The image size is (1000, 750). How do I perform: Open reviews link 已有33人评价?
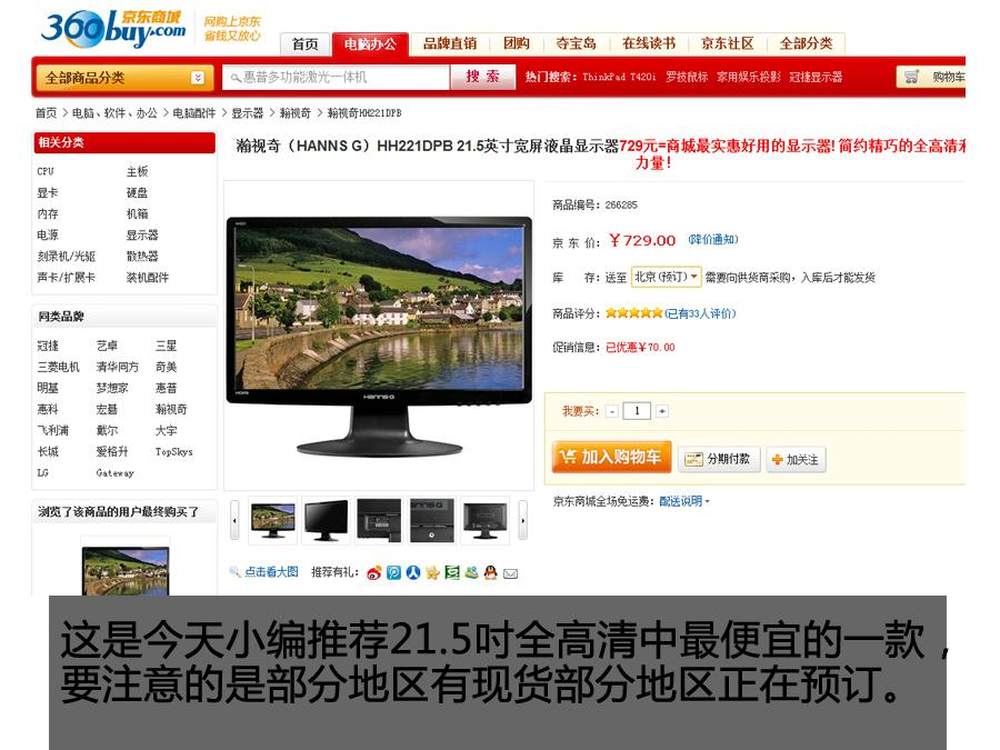[x=700, y=313]
